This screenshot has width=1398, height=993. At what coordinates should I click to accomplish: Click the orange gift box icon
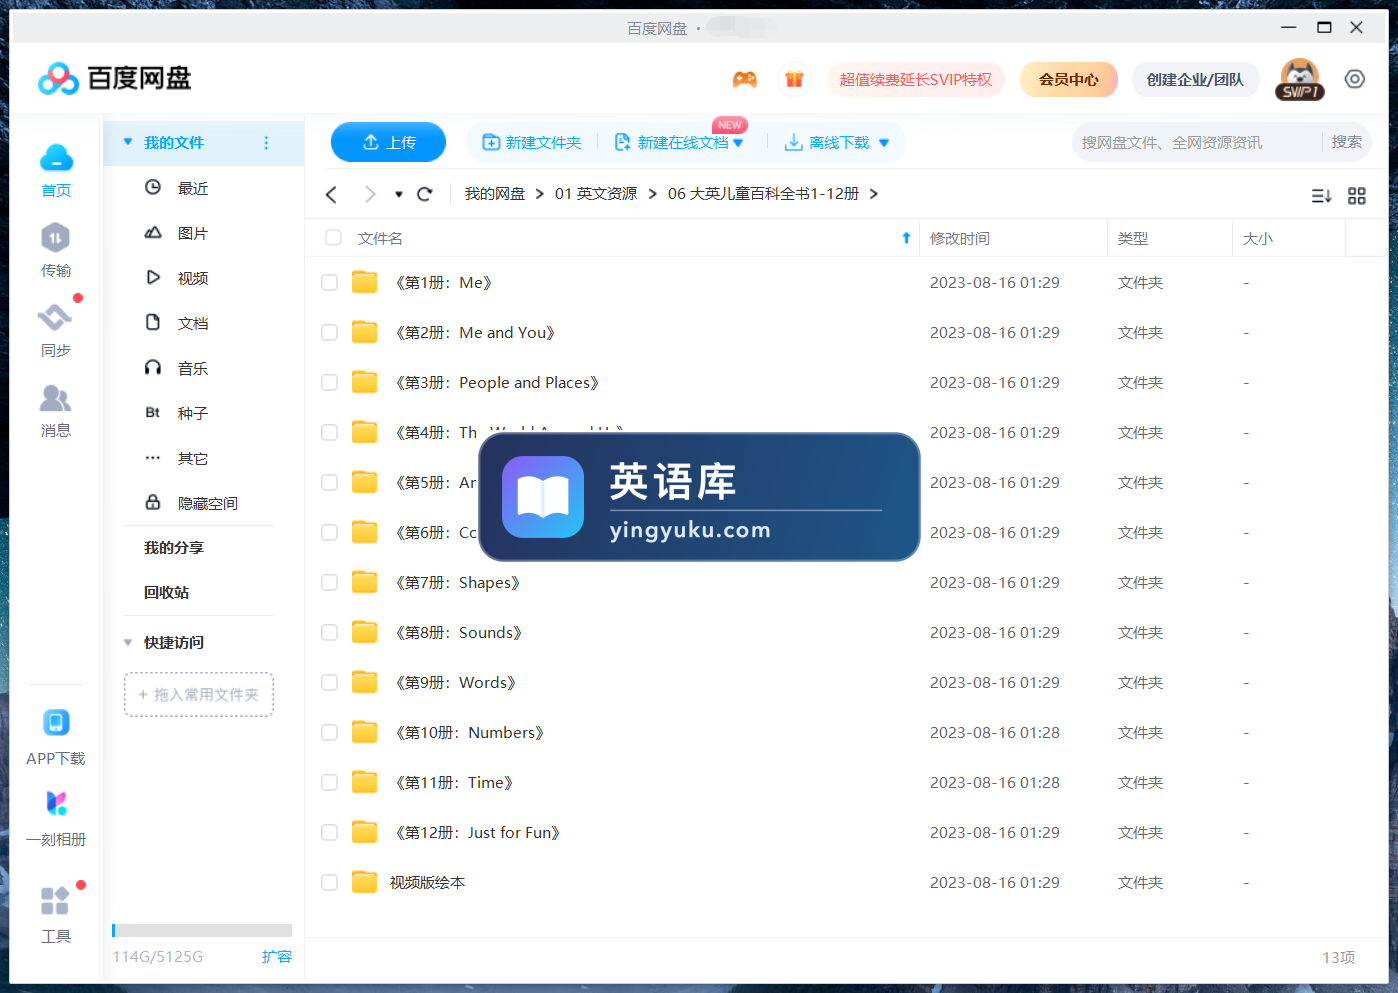tap(794, 79)
